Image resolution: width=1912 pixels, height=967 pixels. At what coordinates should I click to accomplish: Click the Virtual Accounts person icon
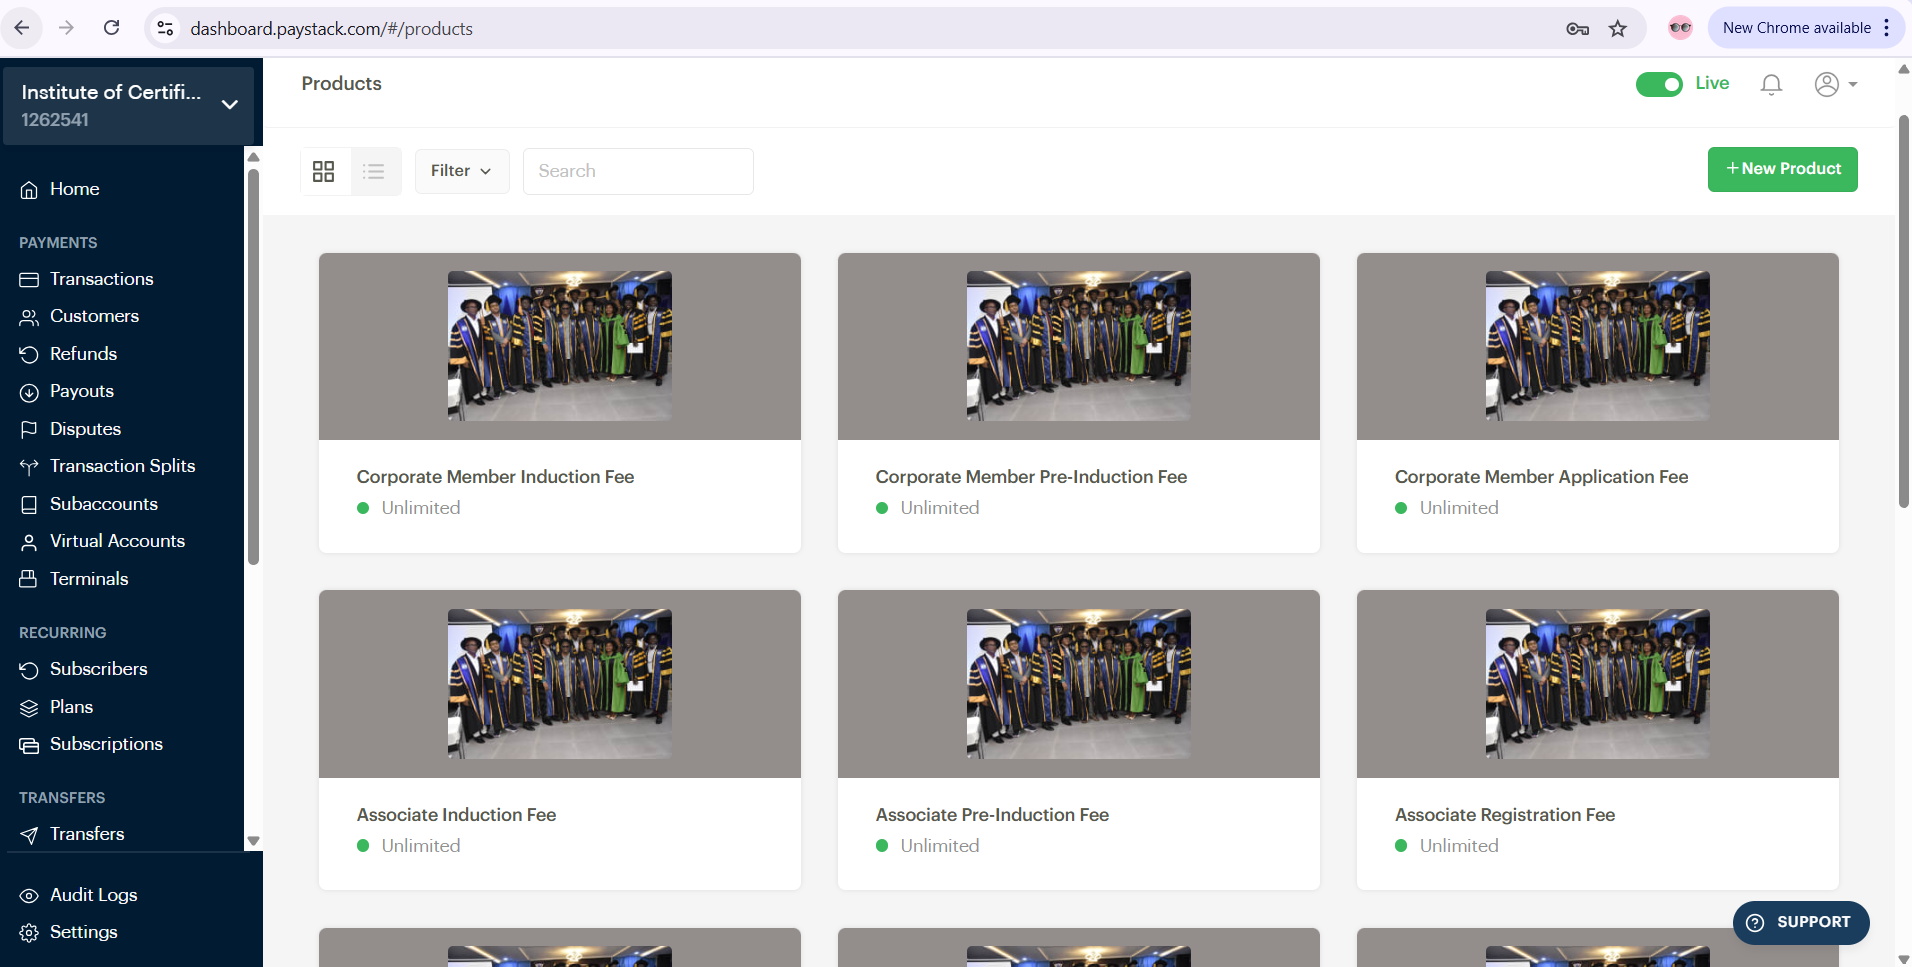pos(29,542)
